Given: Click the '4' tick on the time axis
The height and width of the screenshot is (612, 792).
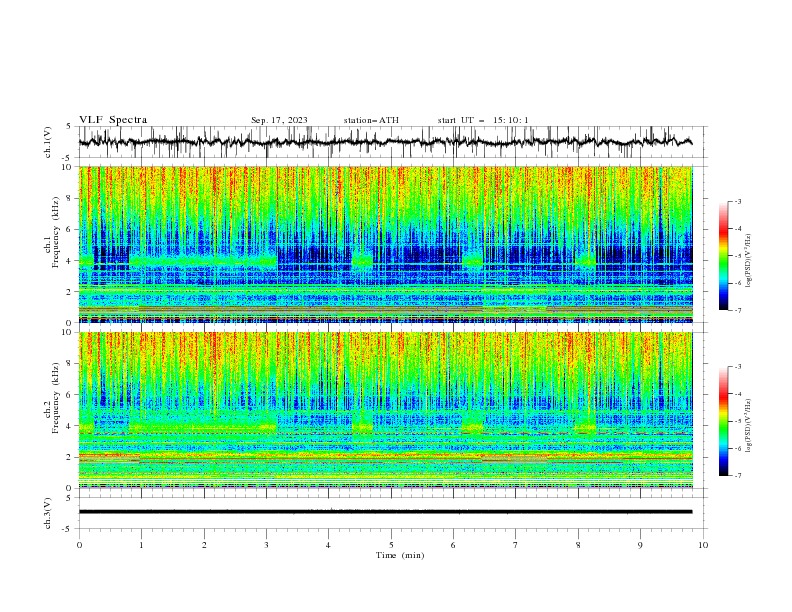Looking at the screenshot, I should click(x=328, y=545).
